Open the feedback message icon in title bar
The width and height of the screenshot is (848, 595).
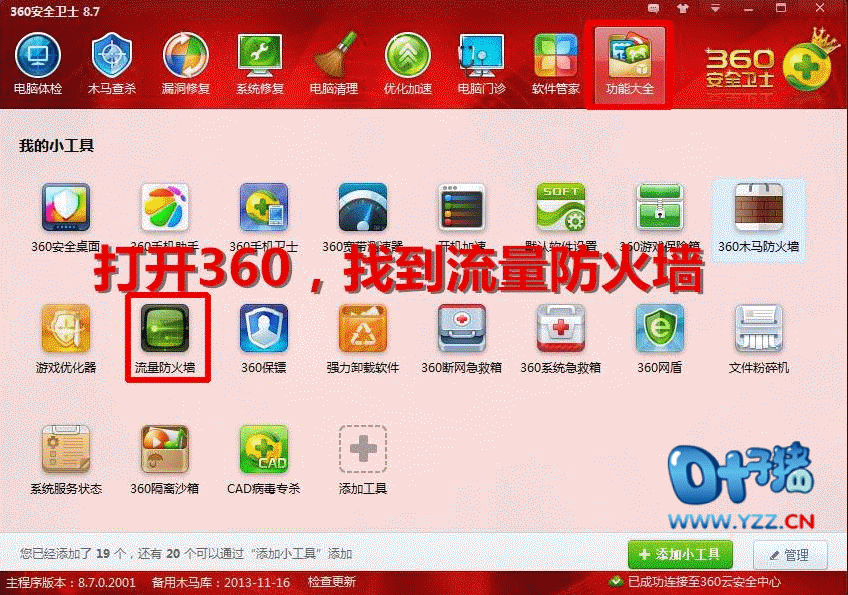pos(653,8)
